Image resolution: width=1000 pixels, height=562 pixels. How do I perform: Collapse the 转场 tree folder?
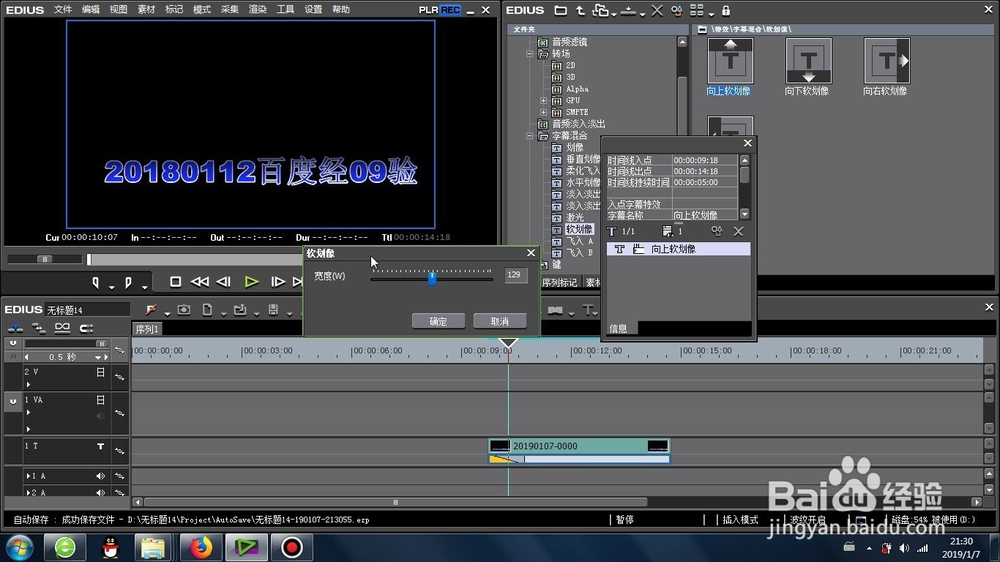pyautogui.click(x=529, y=54)
